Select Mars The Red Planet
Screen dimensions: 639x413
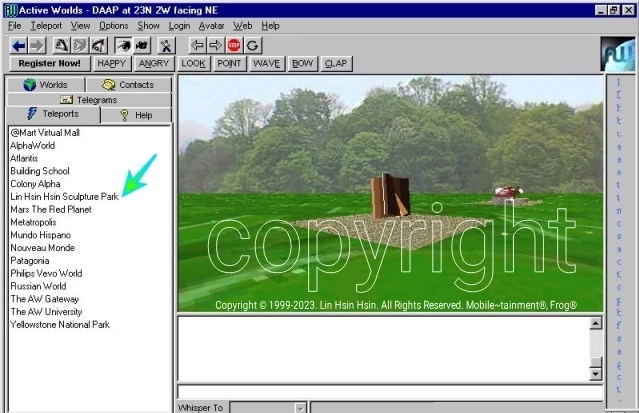pos(51,210)
